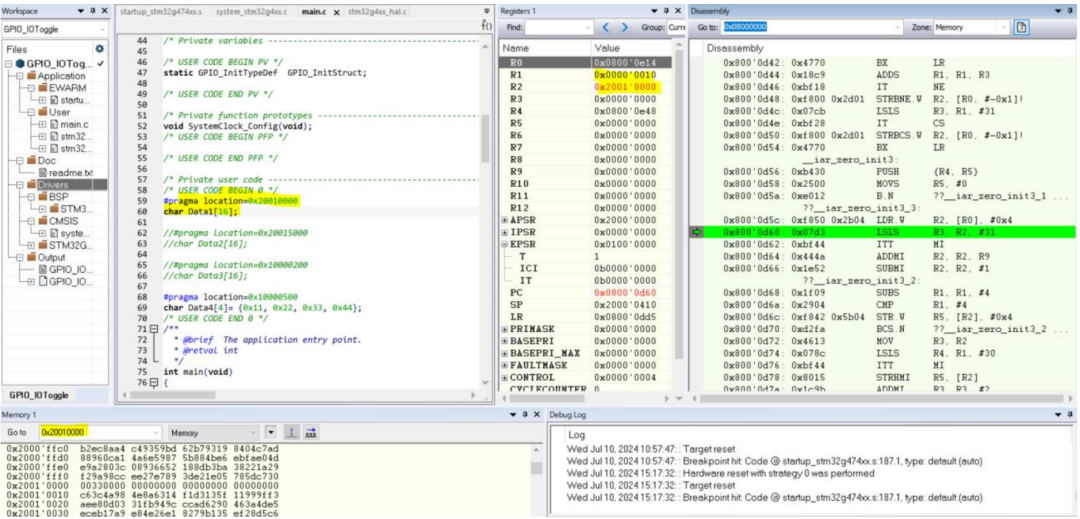The height and width of the screenshot is (519, 1080).
Task: Collapse the User folder node
Action: click(32, 112)
